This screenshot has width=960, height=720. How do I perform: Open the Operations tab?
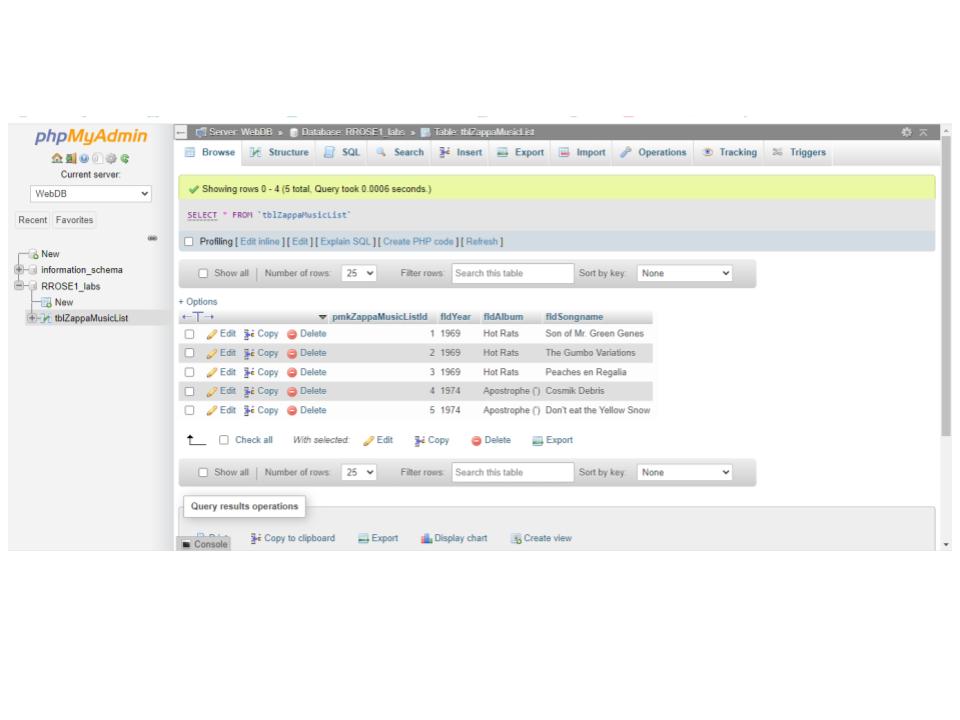pyautogui.click(x=653, y=152)
